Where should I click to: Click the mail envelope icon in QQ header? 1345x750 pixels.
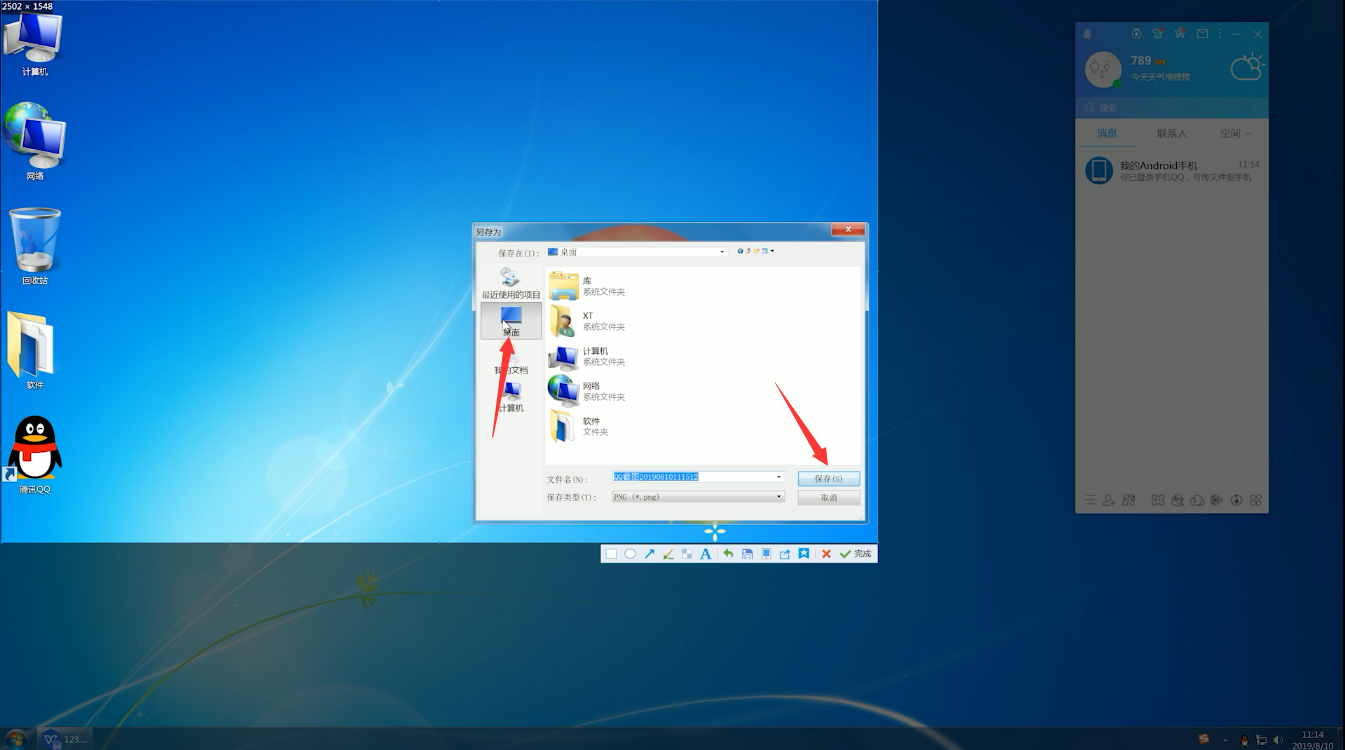click(x=1202, y=34)
